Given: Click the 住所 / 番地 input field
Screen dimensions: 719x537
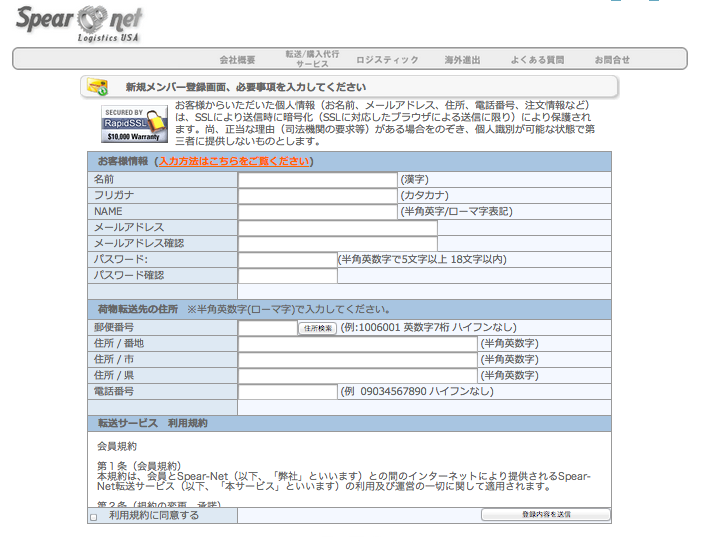Looking at the screenshot, I should point(358,343).
